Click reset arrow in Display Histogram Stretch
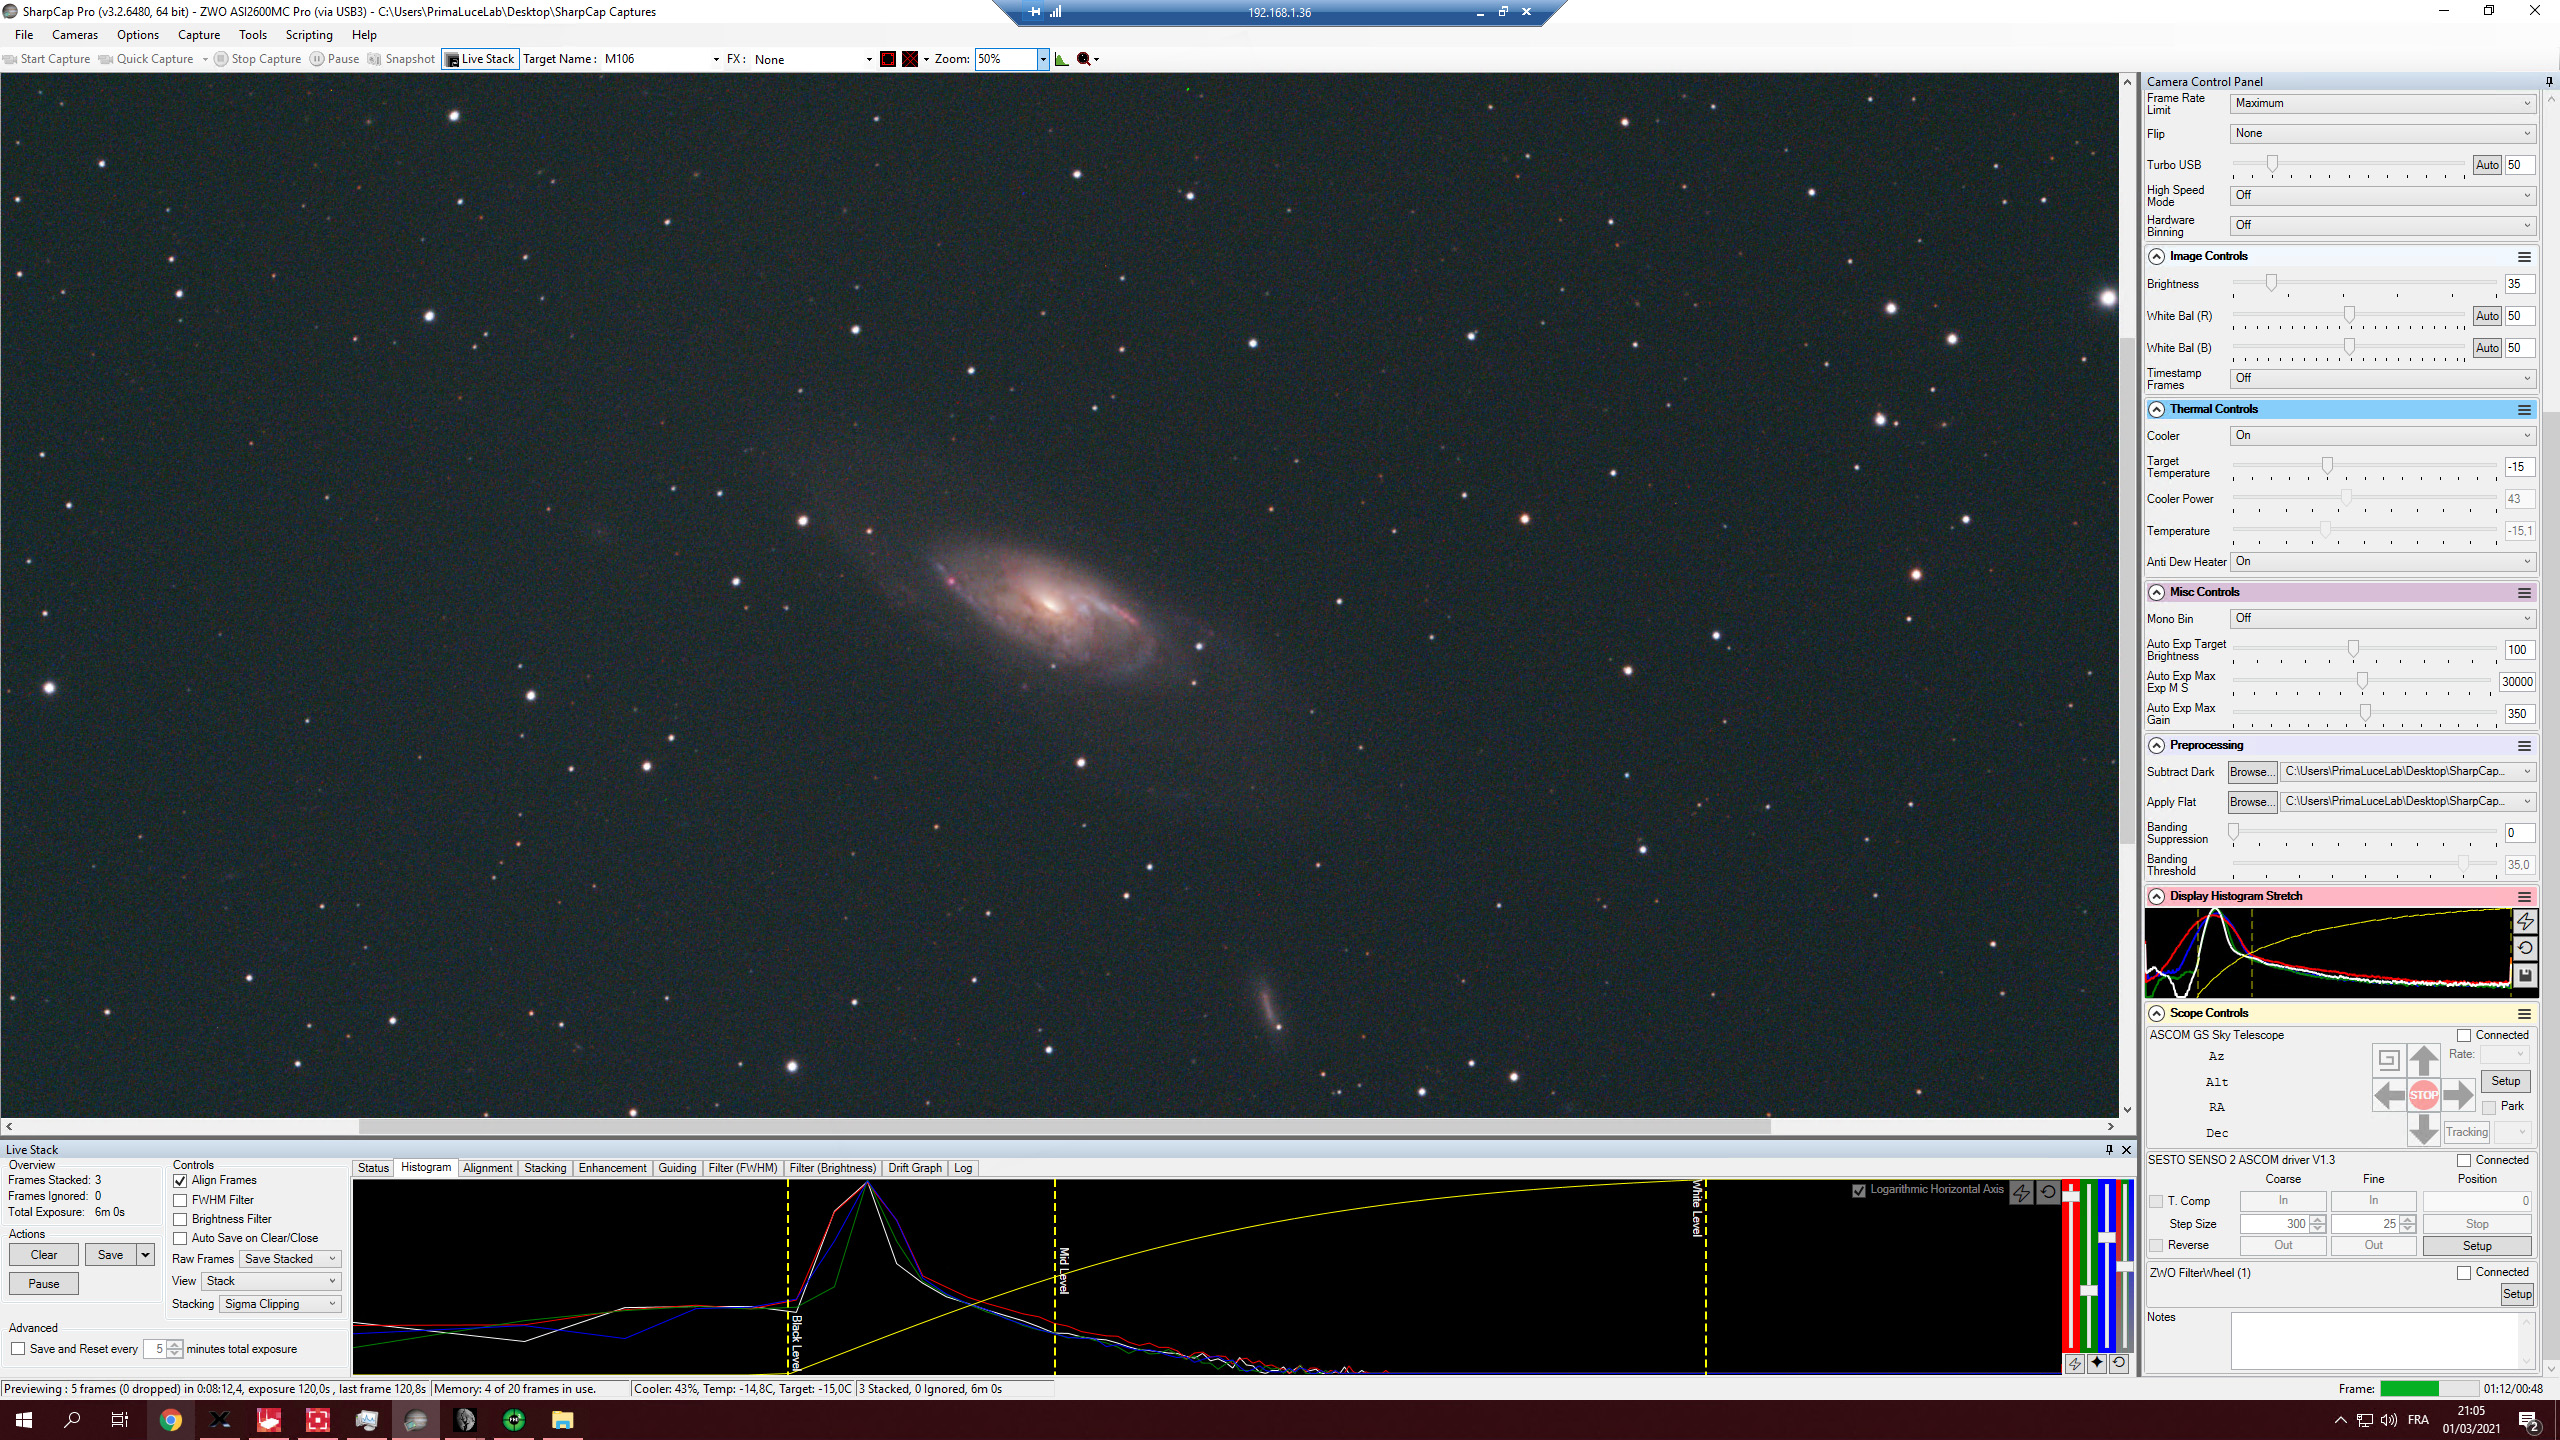The image size is (2560, 1440). pos(2525,948)
